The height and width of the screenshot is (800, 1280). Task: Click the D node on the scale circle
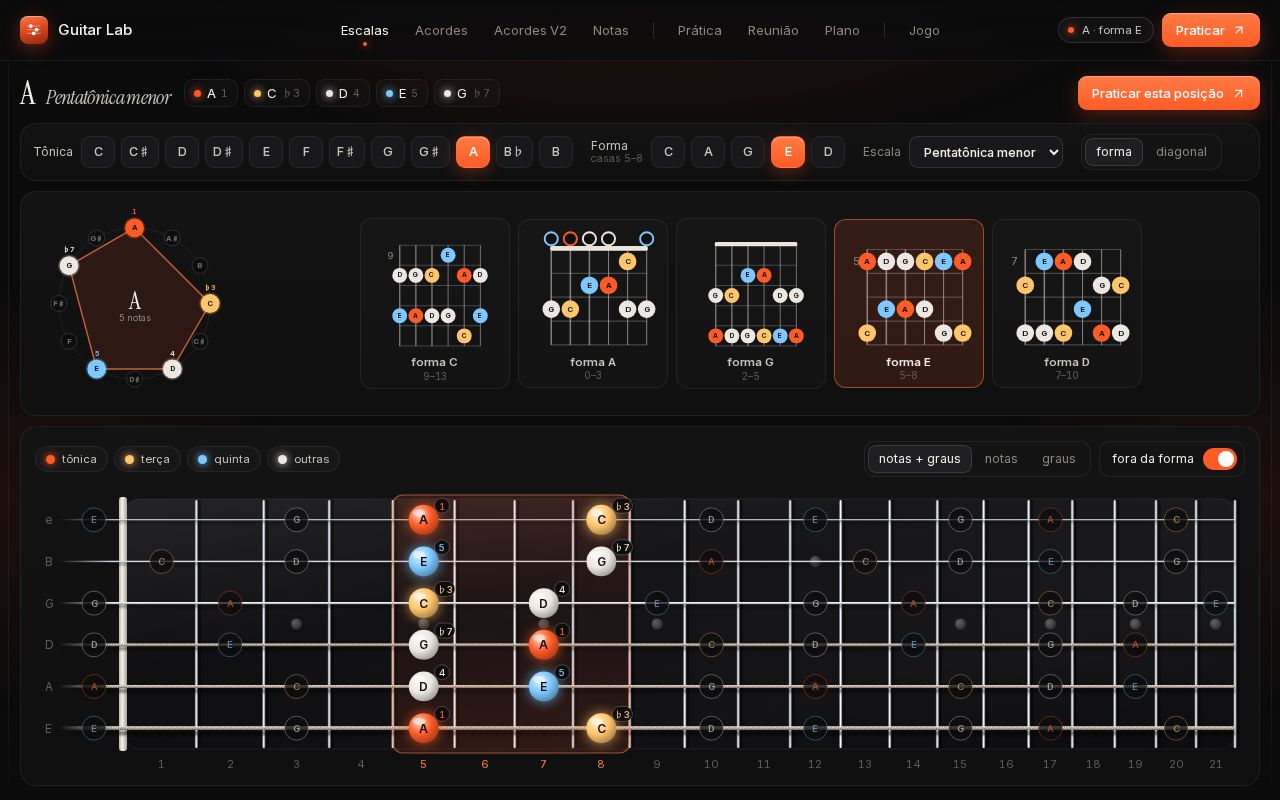click(x=172, y=369)
